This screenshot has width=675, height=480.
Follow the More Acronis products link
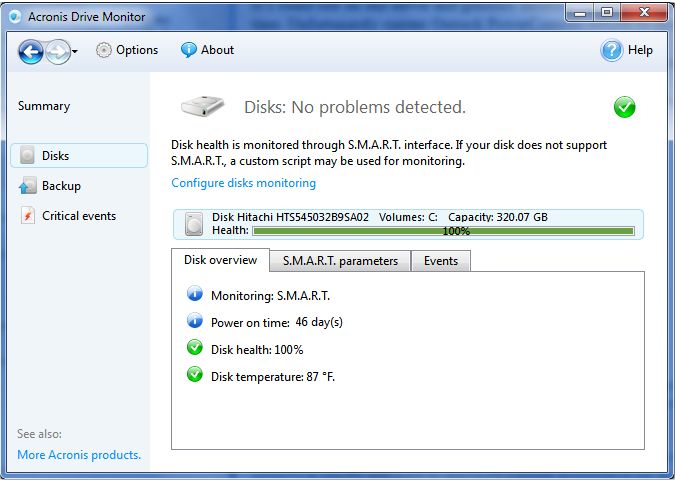point(79,455)
